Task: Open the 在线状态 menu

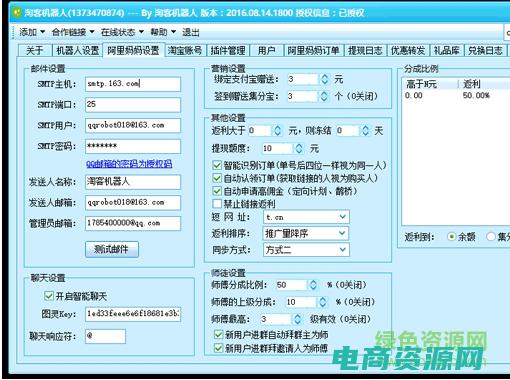Action: click(x=122, y=32)
